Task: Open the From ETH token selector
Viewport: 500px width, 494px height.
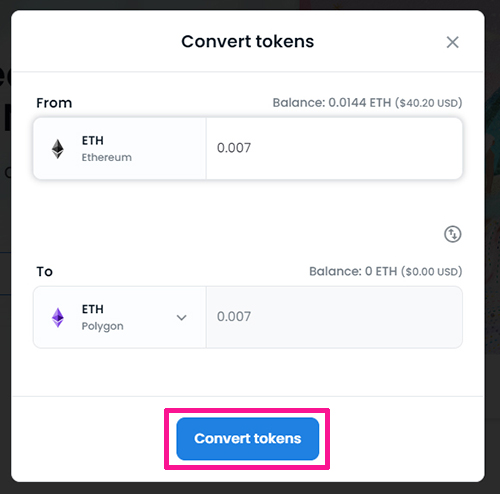Action: coord(120,148)
